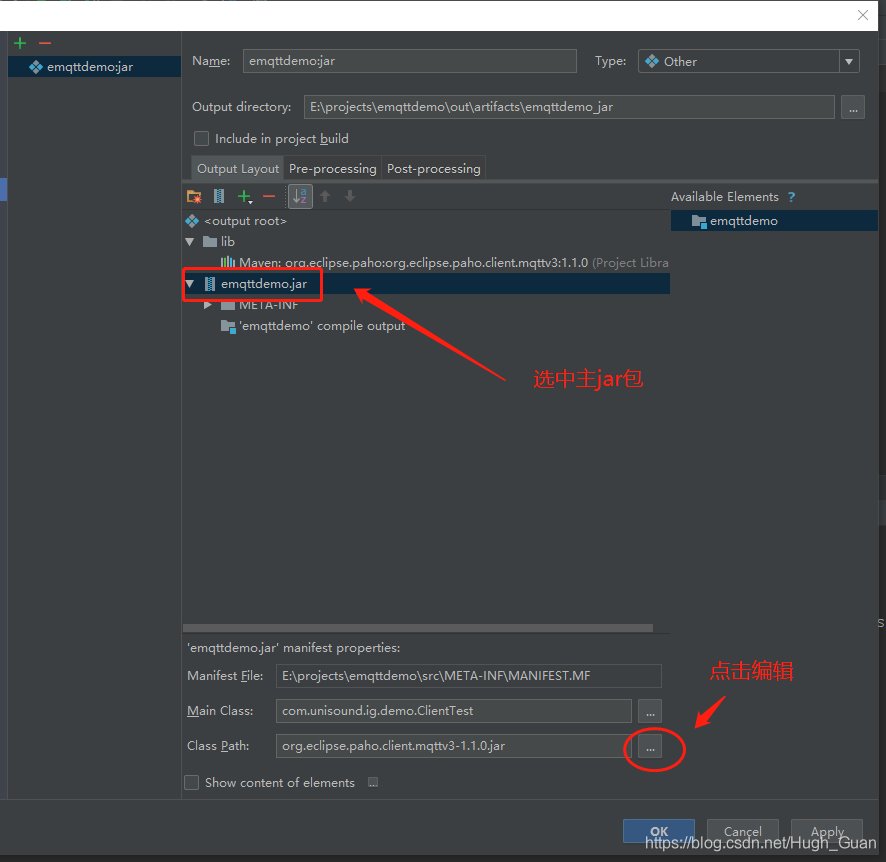
Task: Toggle Show content of elements checkbox
Action: point(192,783)
